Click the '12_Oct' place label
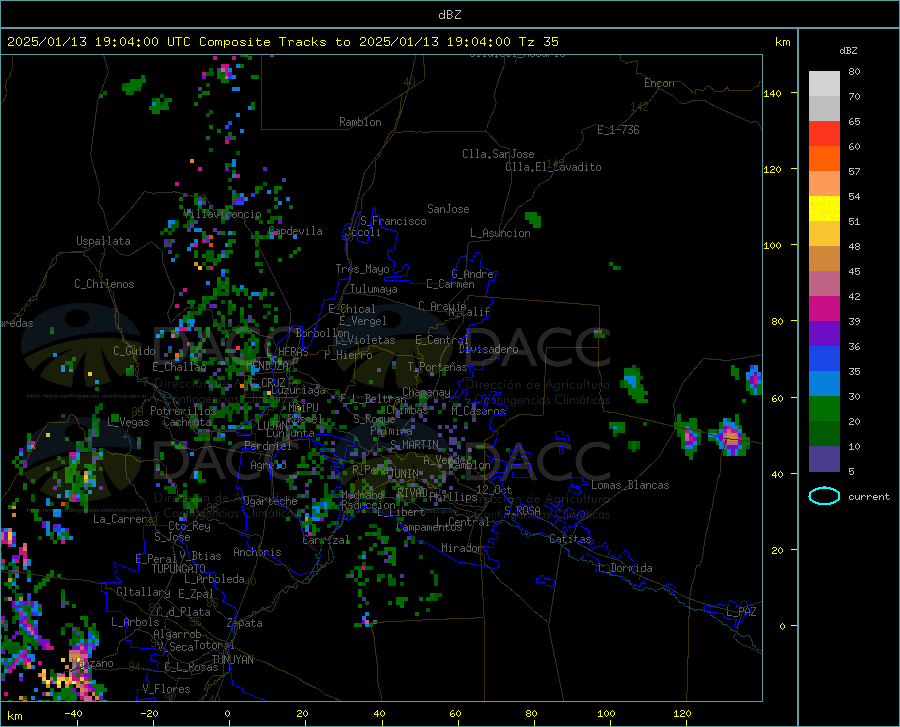900x727 pixels. pos(495,489)
